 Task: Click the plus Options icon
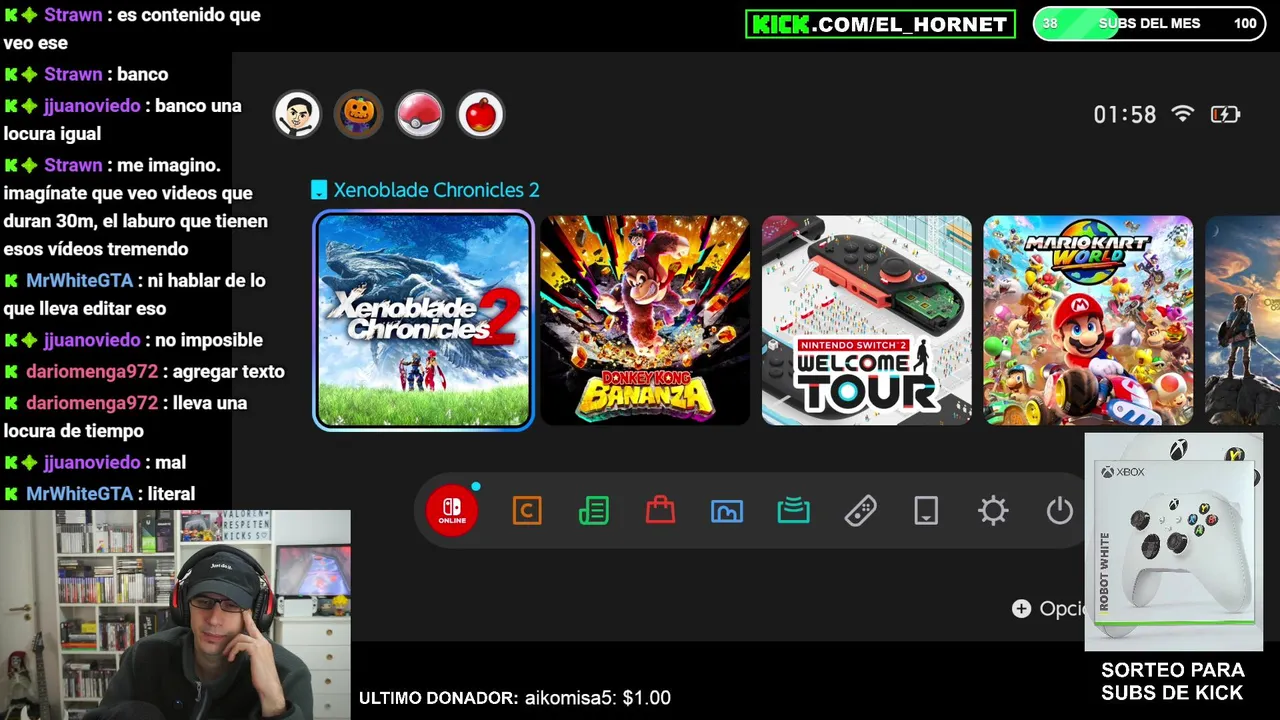(x=1021, y=608)
